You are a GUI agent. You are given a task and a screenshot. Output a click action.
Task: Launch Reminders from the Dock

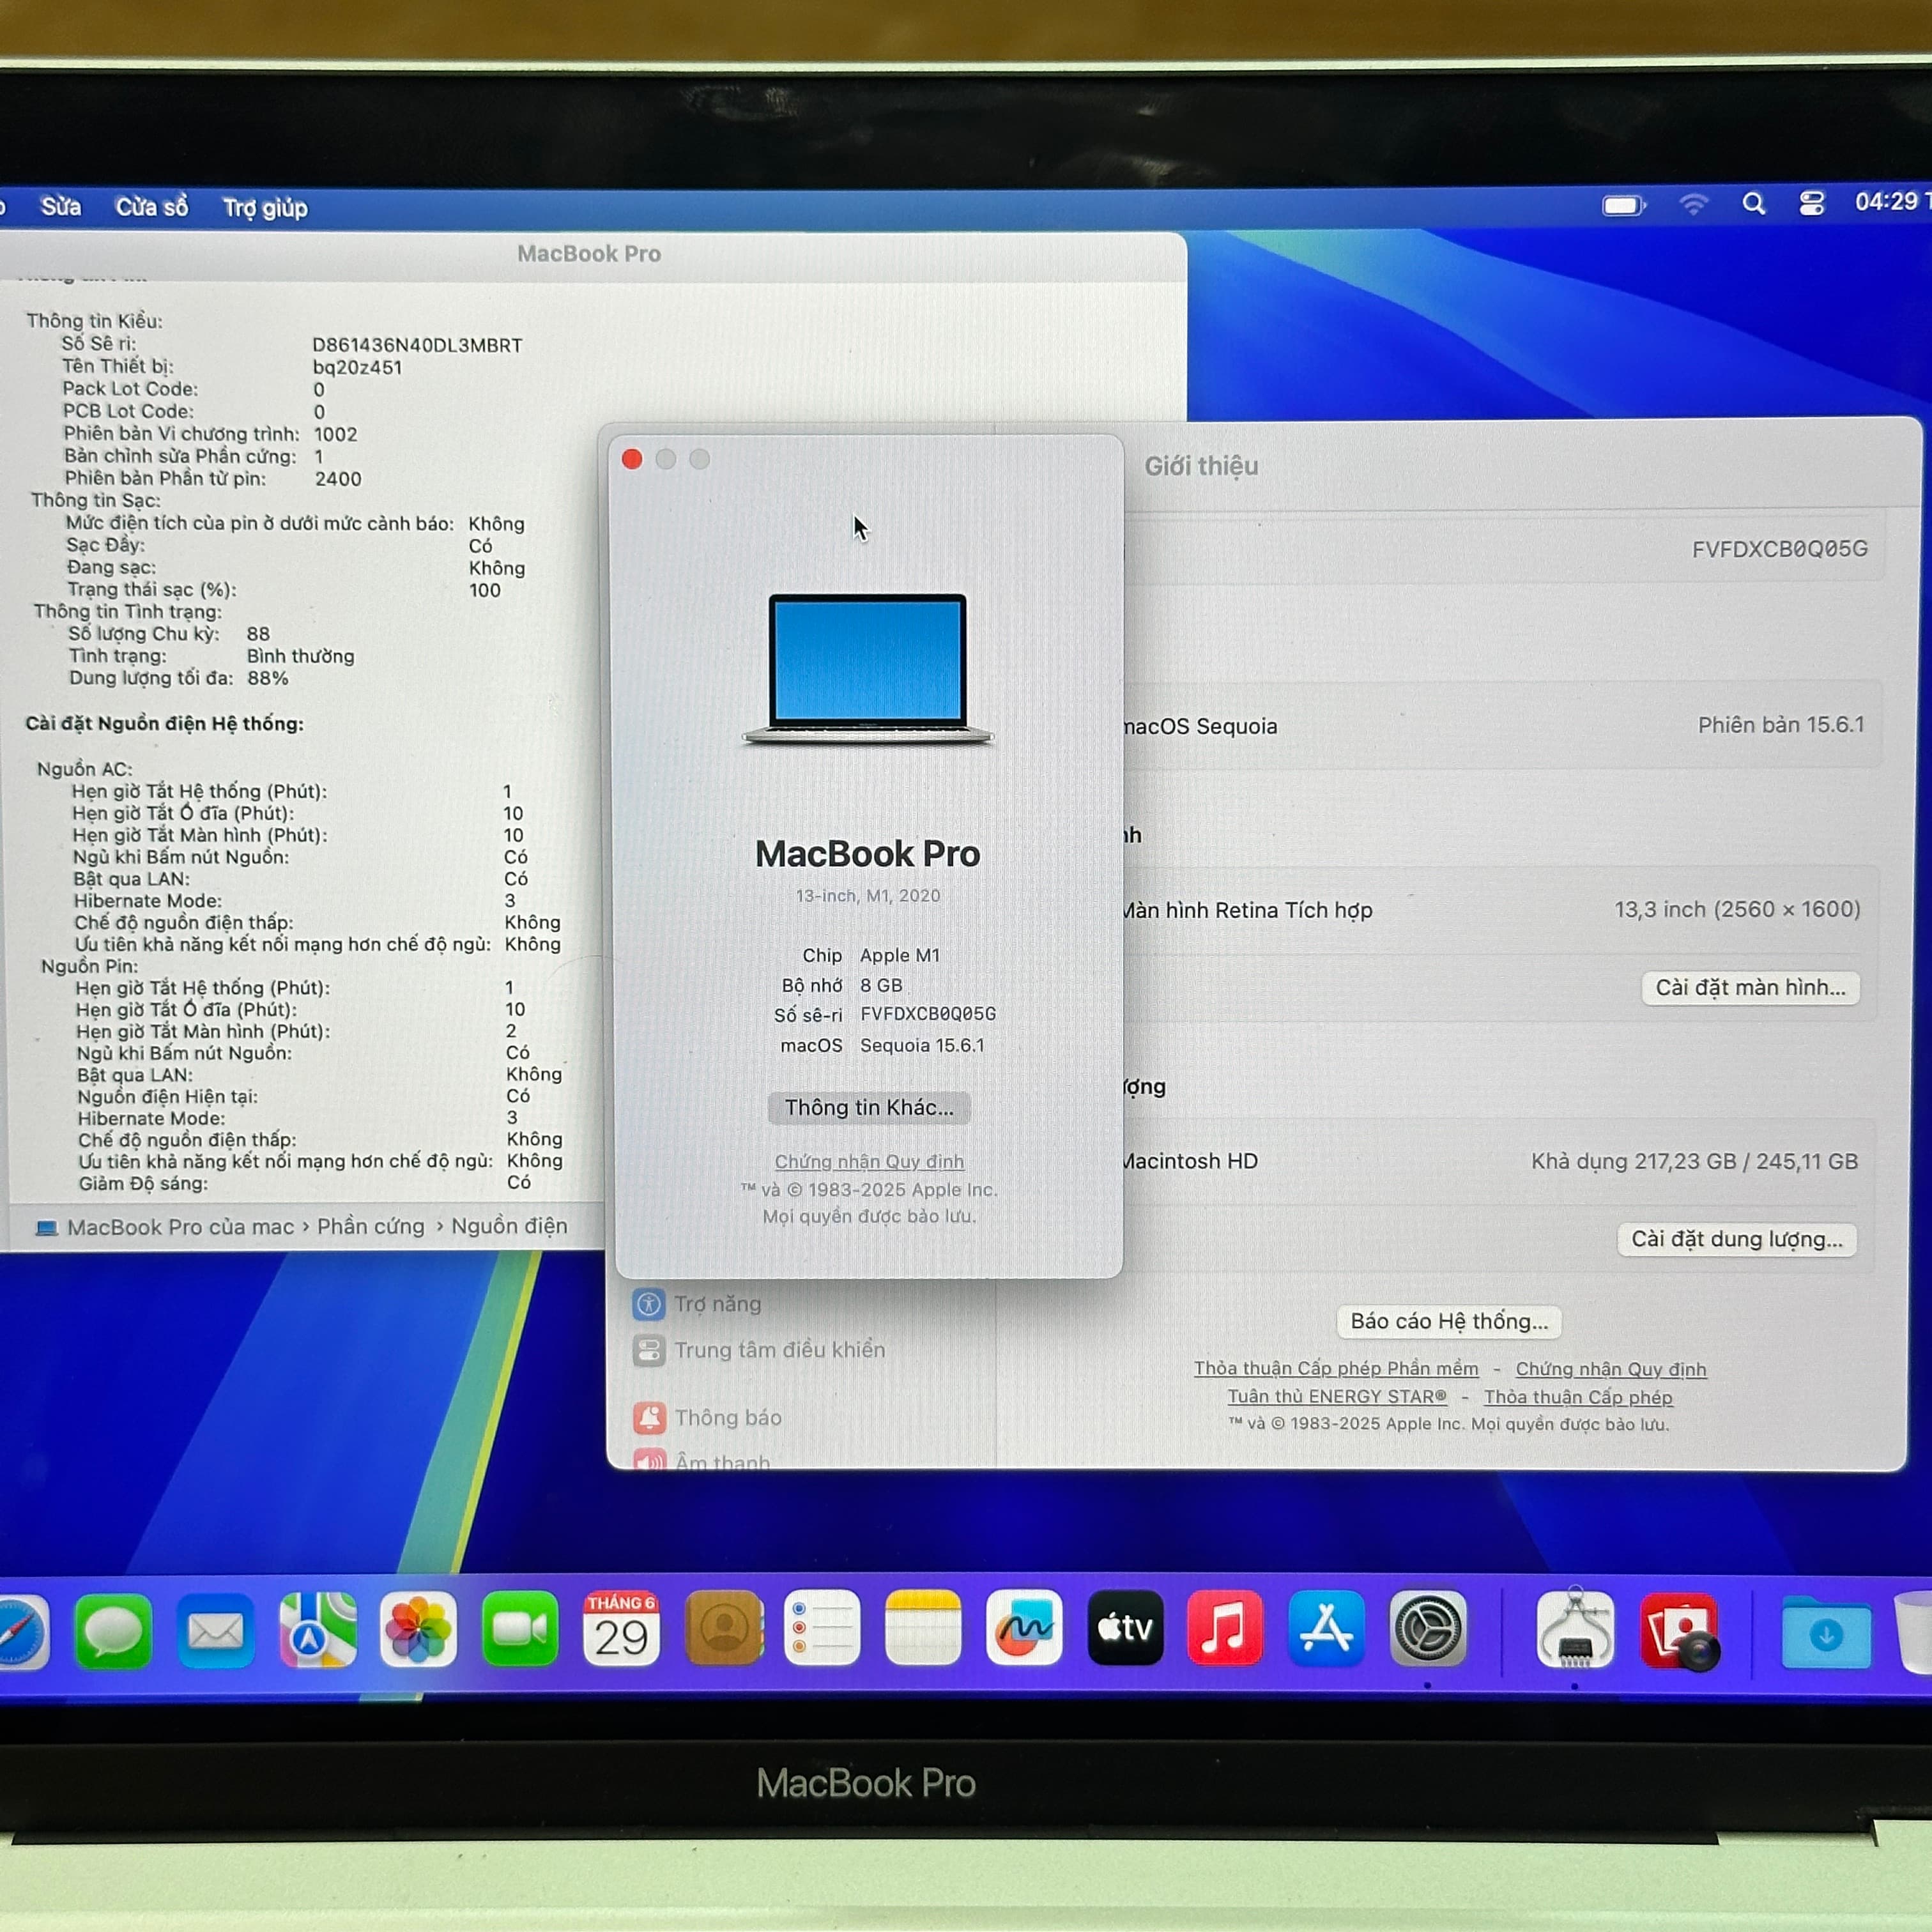(822, 1629)
